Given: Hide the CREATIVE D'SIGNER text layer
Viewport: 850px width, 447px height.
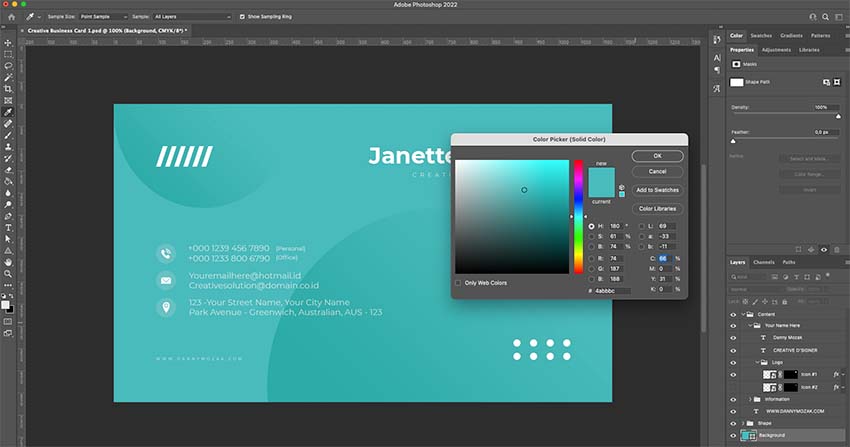Looking at the screenshot, I should (x=733, y=351).
